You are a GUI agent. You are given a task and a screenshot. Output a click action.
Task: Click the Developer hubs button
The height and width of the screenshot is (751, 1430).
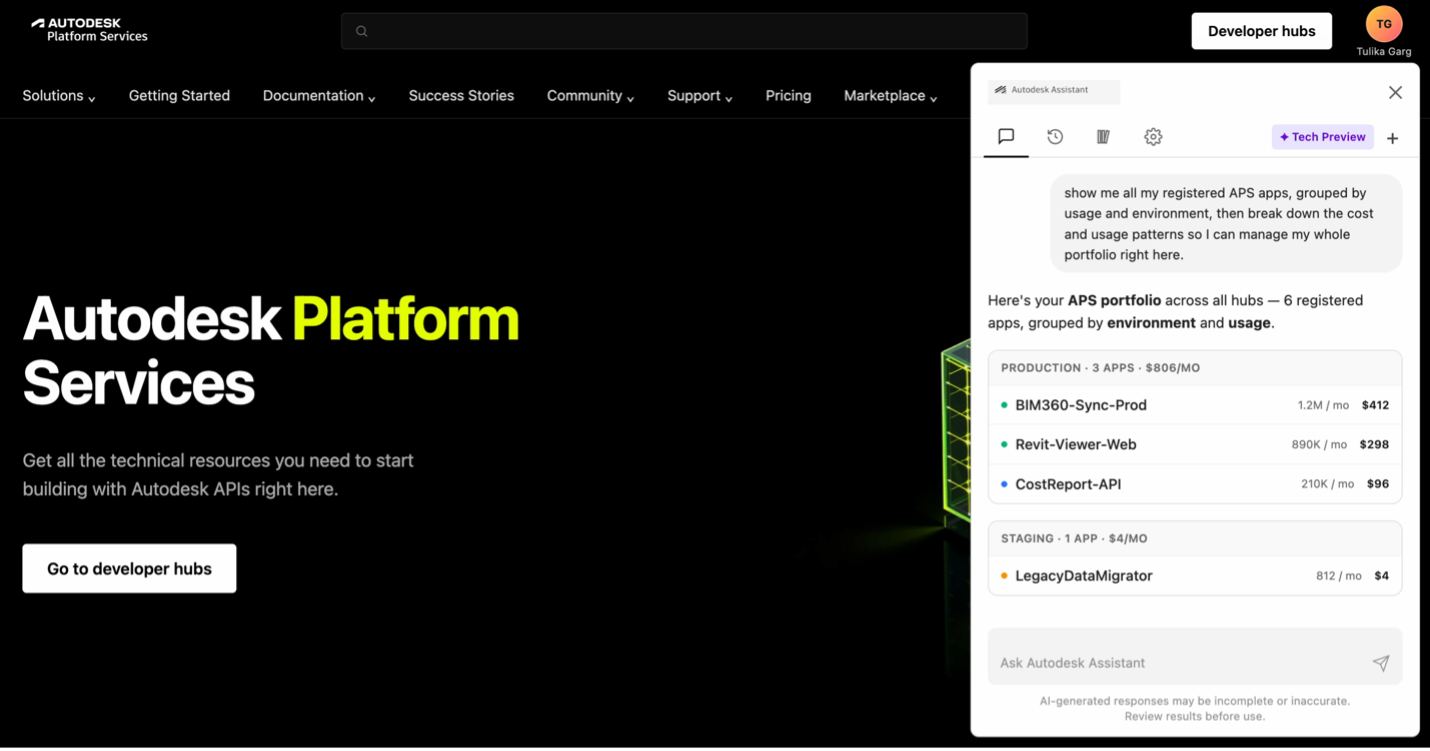1261,31
